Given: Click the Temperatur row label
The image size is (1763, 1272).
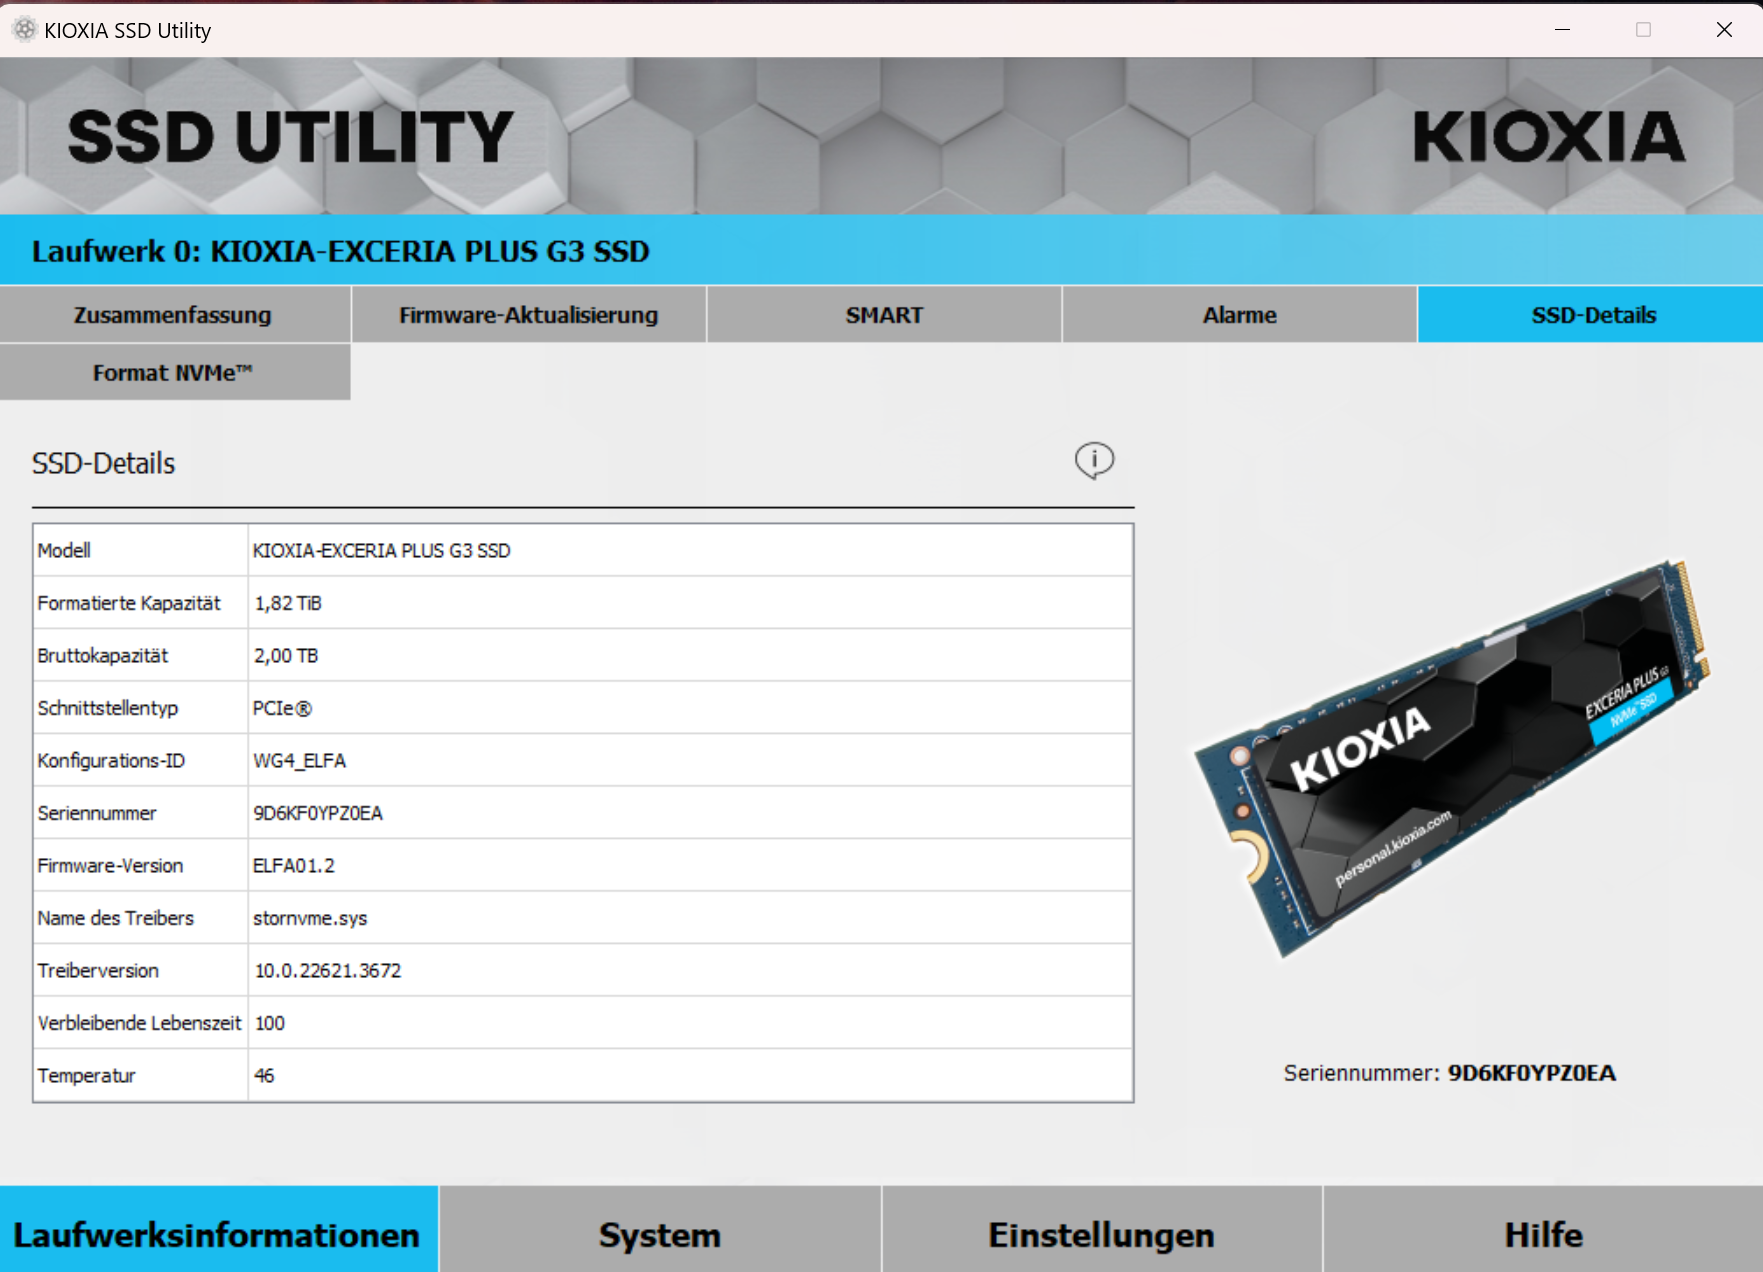Looking at the screenshot, I should pos(86,1076).
